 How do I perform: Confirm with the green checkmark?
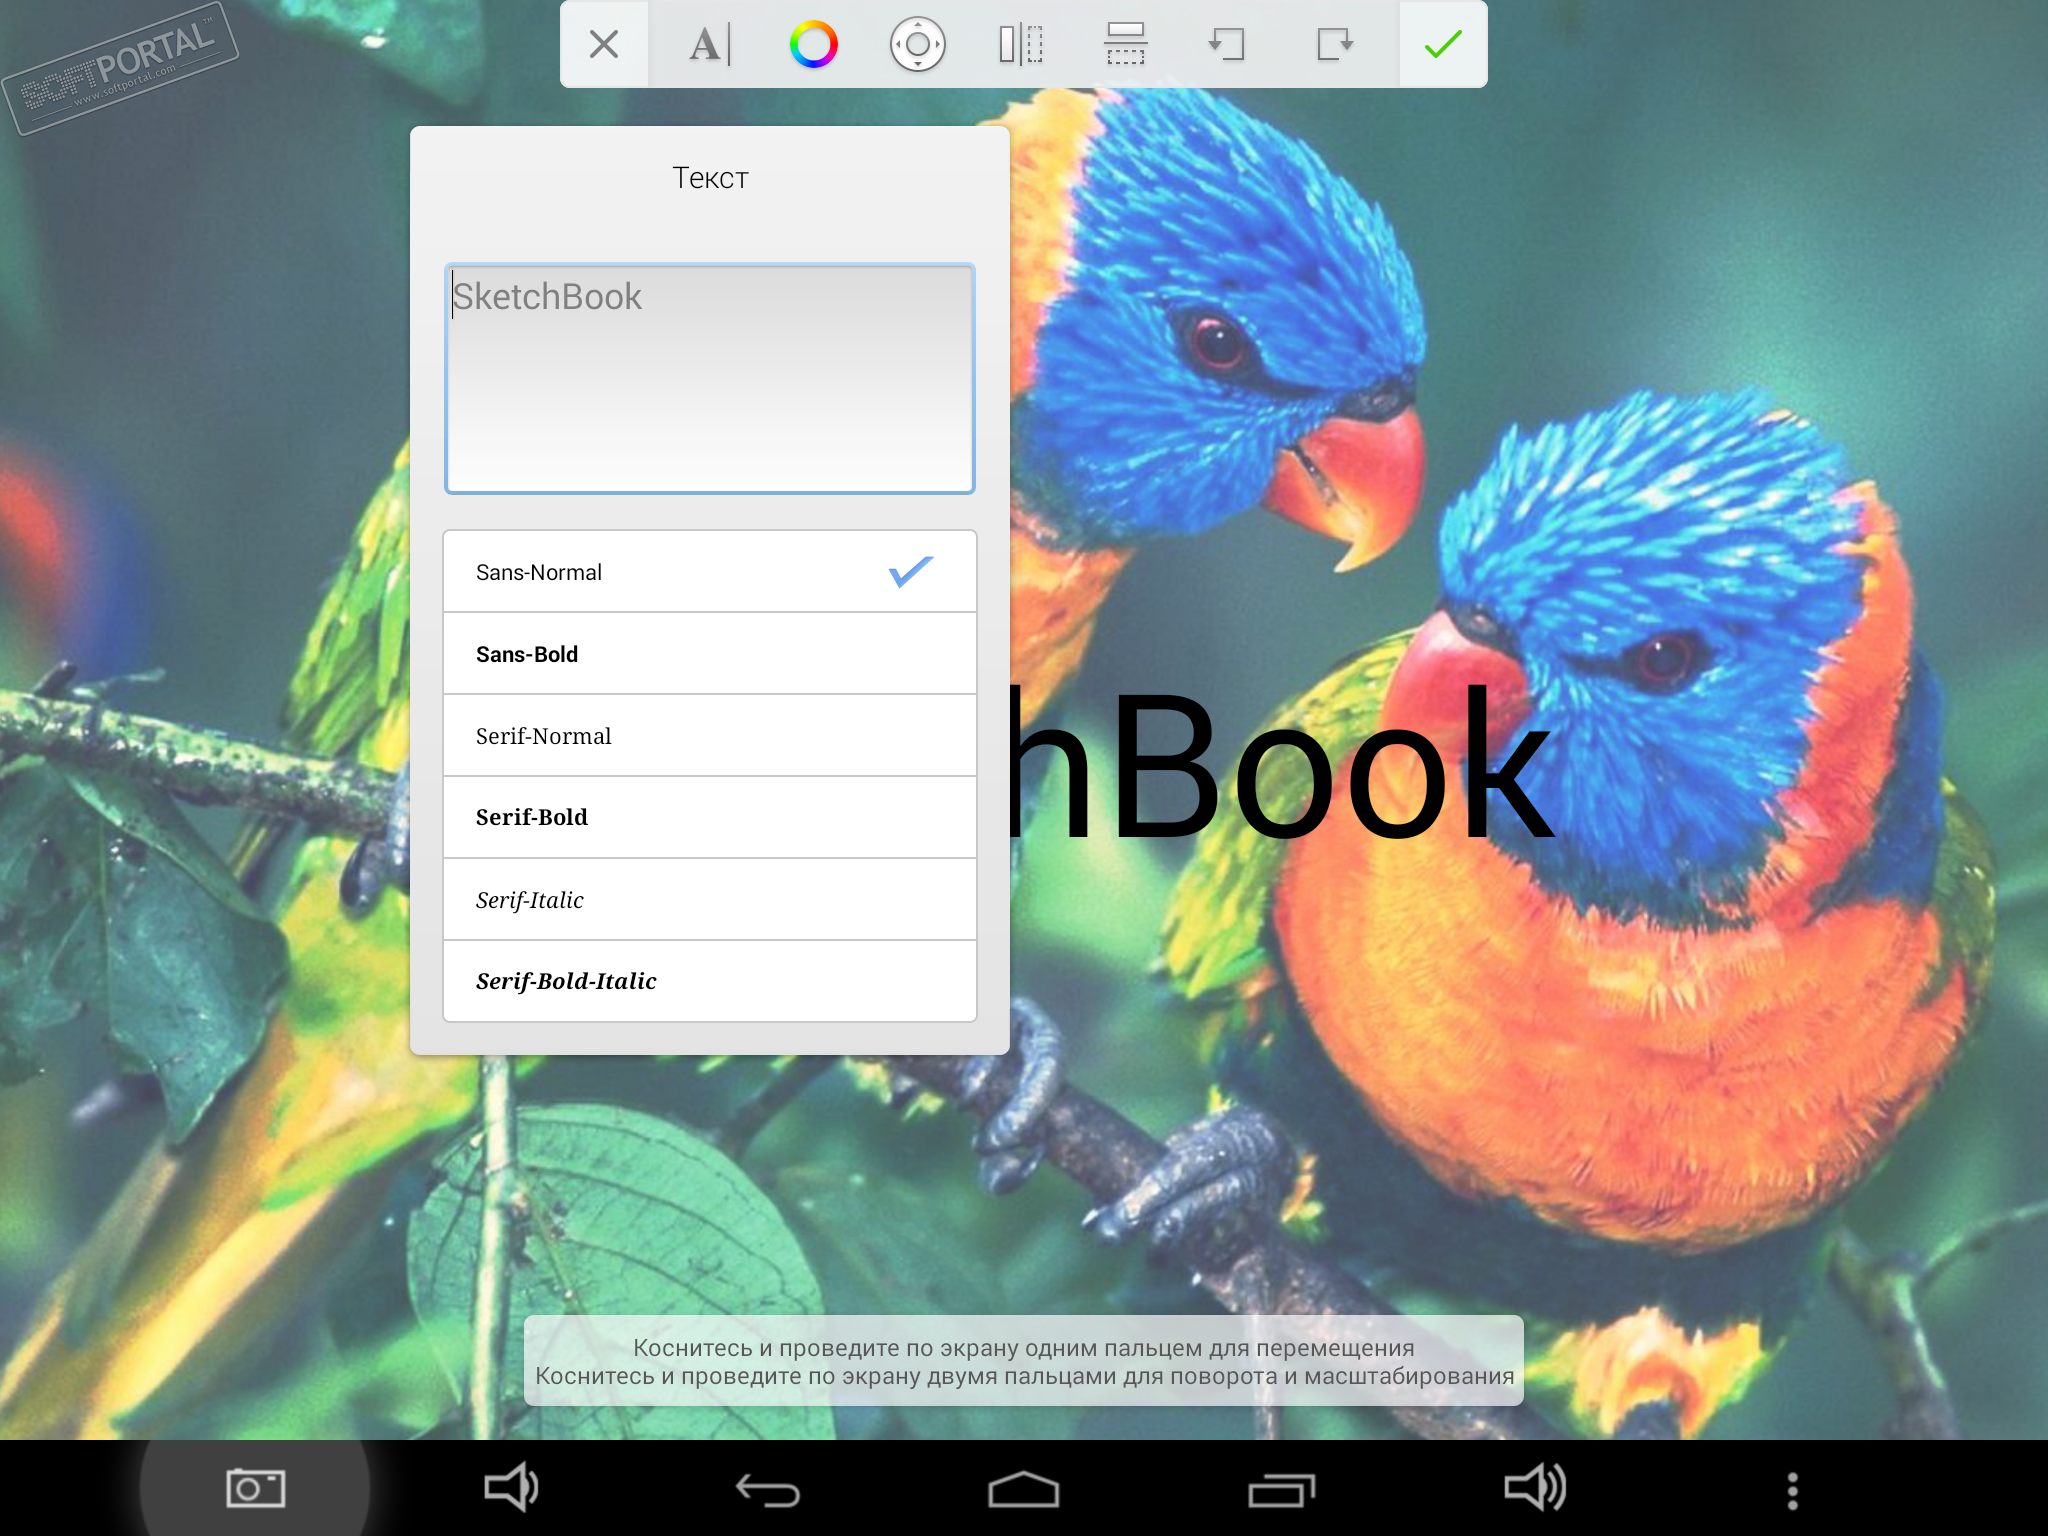[1443, 44]
